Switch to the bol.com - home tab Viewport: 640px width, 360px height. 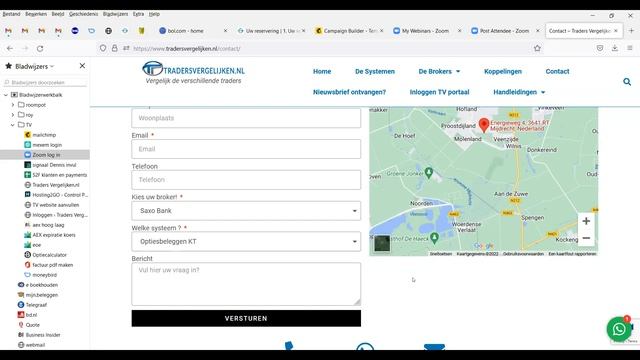pos(192,31)
